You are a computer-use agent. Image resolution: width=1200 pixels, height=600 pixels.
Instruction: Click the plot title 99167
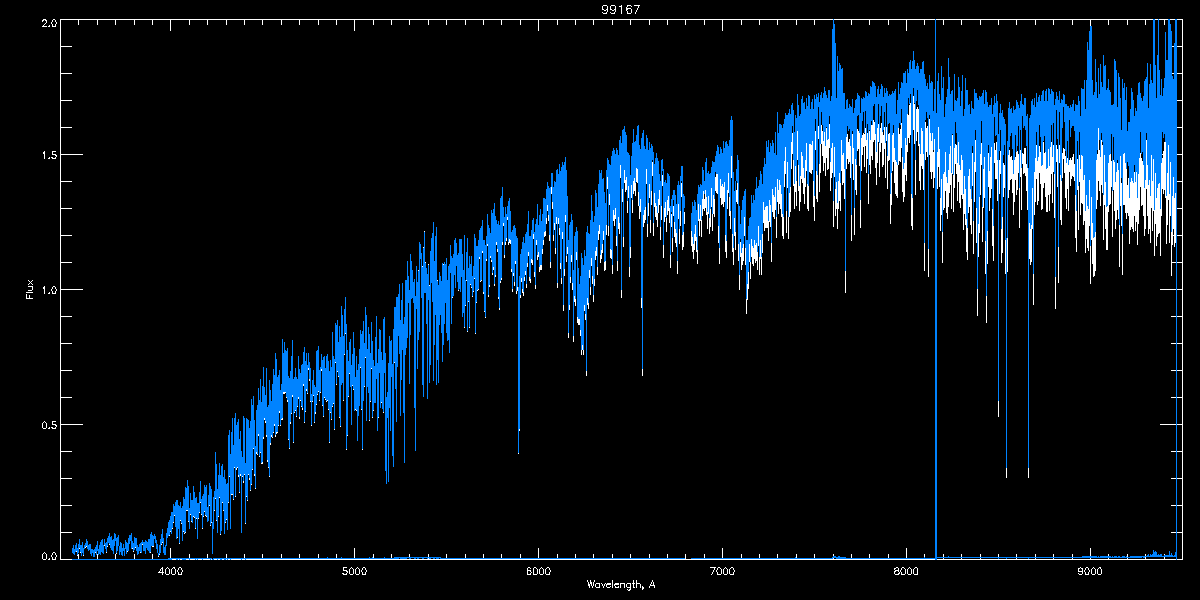click(620, 8)
